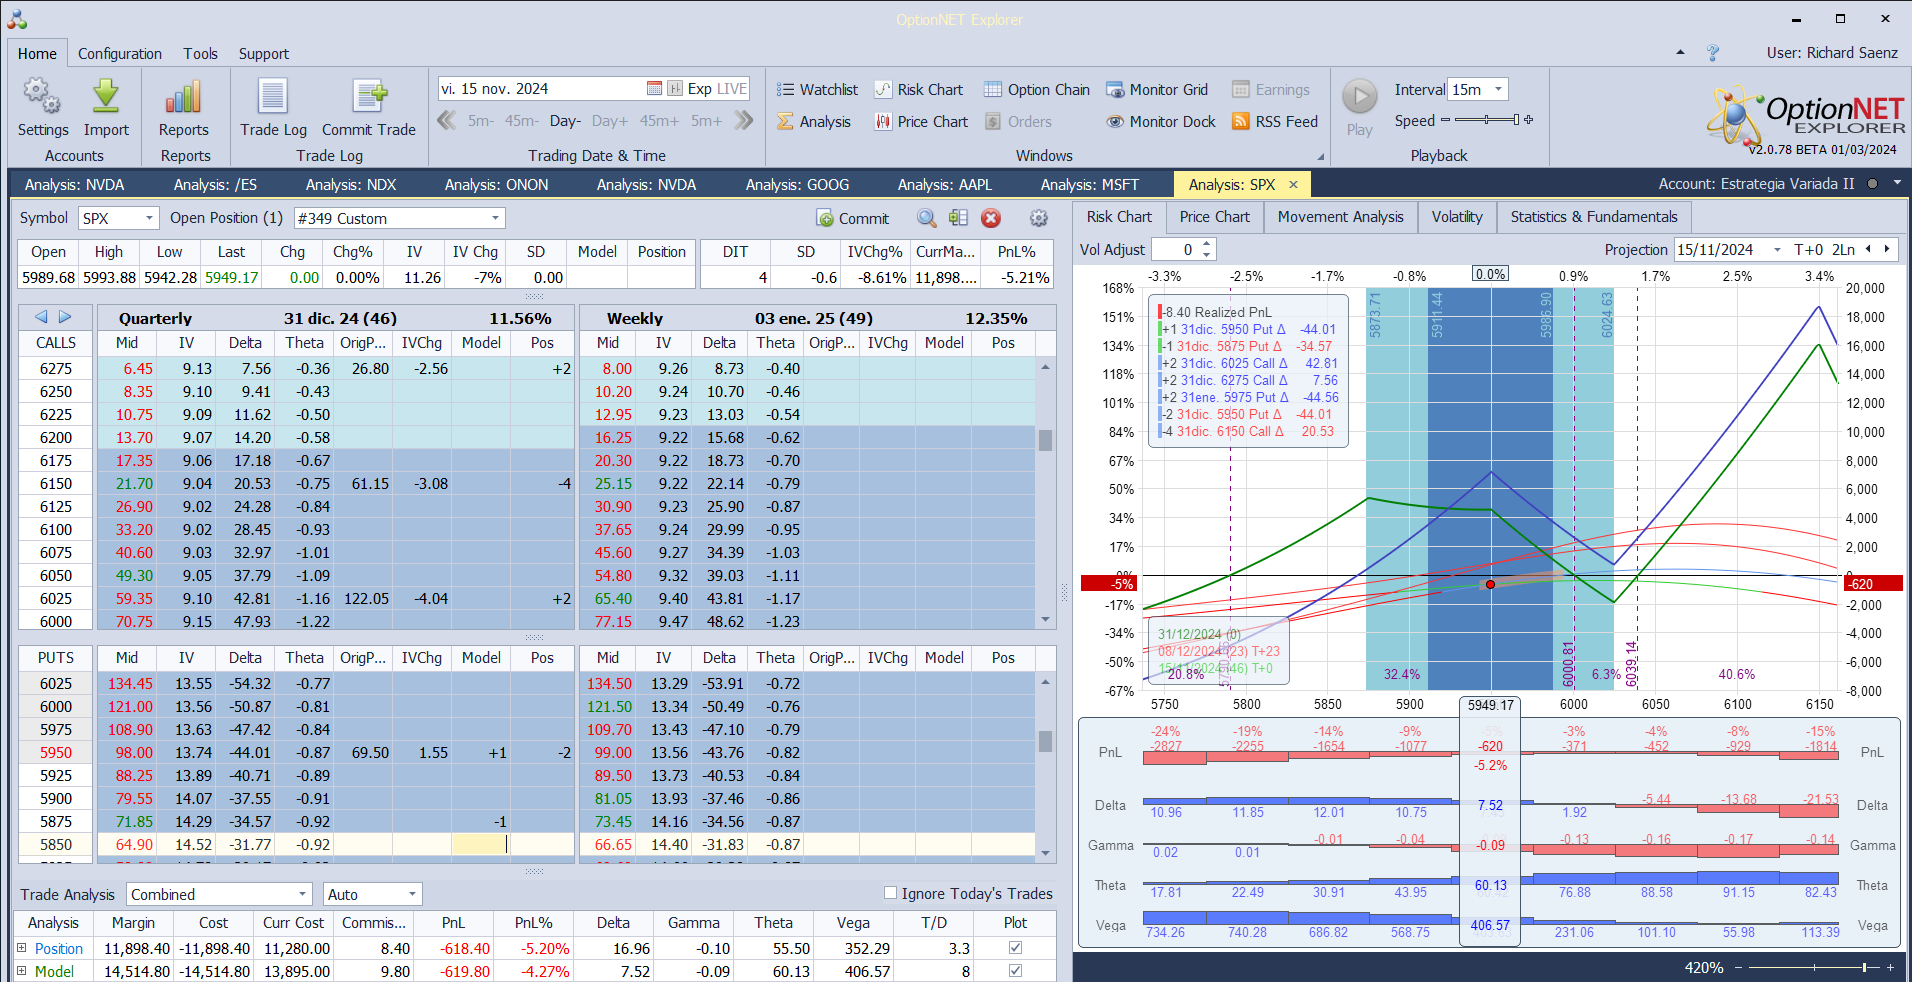The height and width of the screenshot is (982, 1912).
Task: Uncheck the Position row Plot checkbox
Action: tap(1015, 948)
